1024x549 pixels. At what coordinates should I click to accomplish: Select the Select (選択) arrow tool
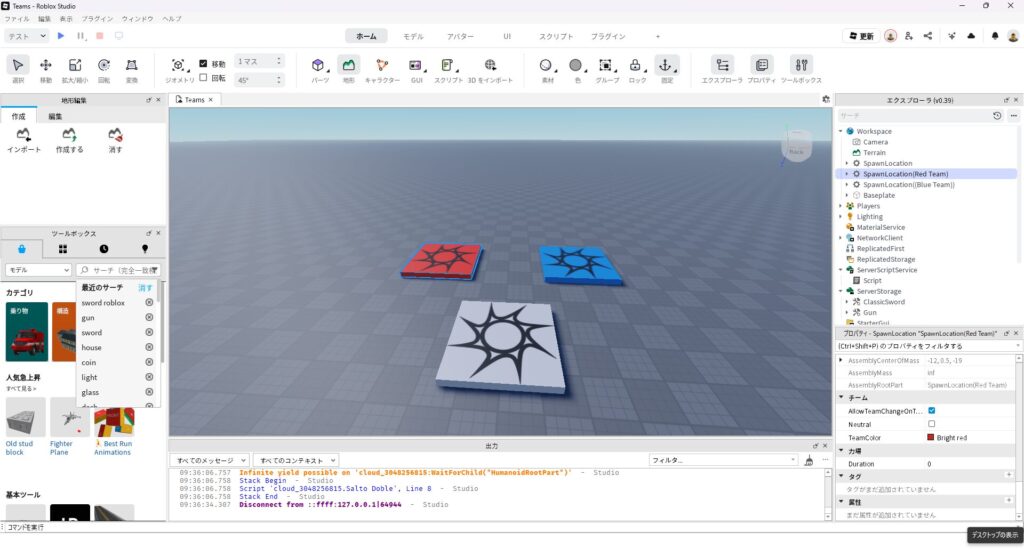18,65
